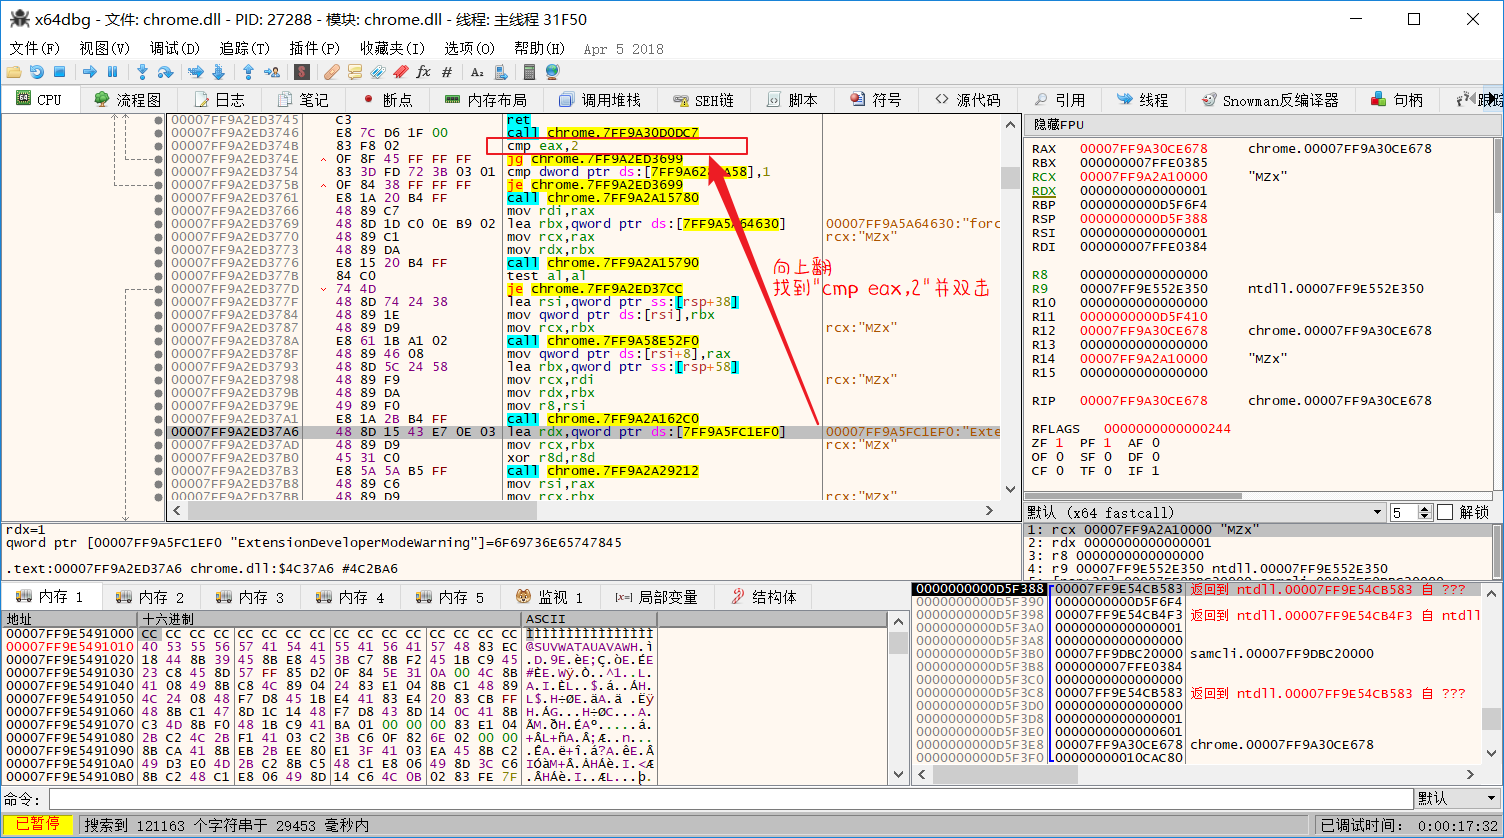Open functions list with fx icon

424,72
